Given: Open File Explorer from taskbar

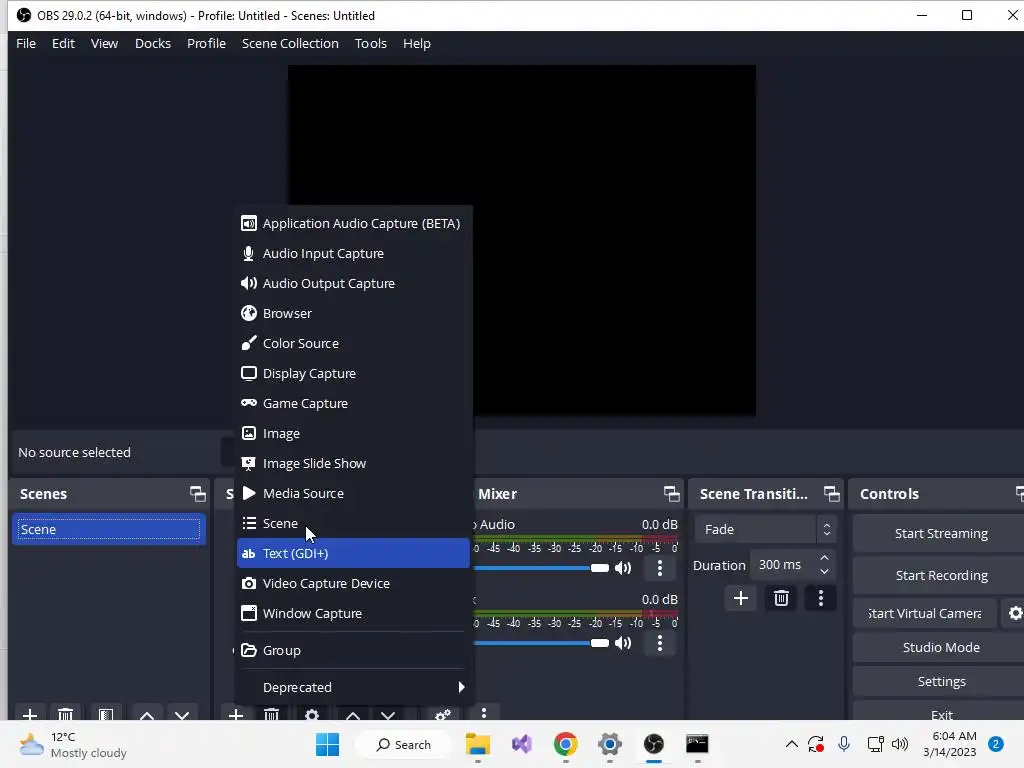Looking at the screenshot, I should pos(478,744).
